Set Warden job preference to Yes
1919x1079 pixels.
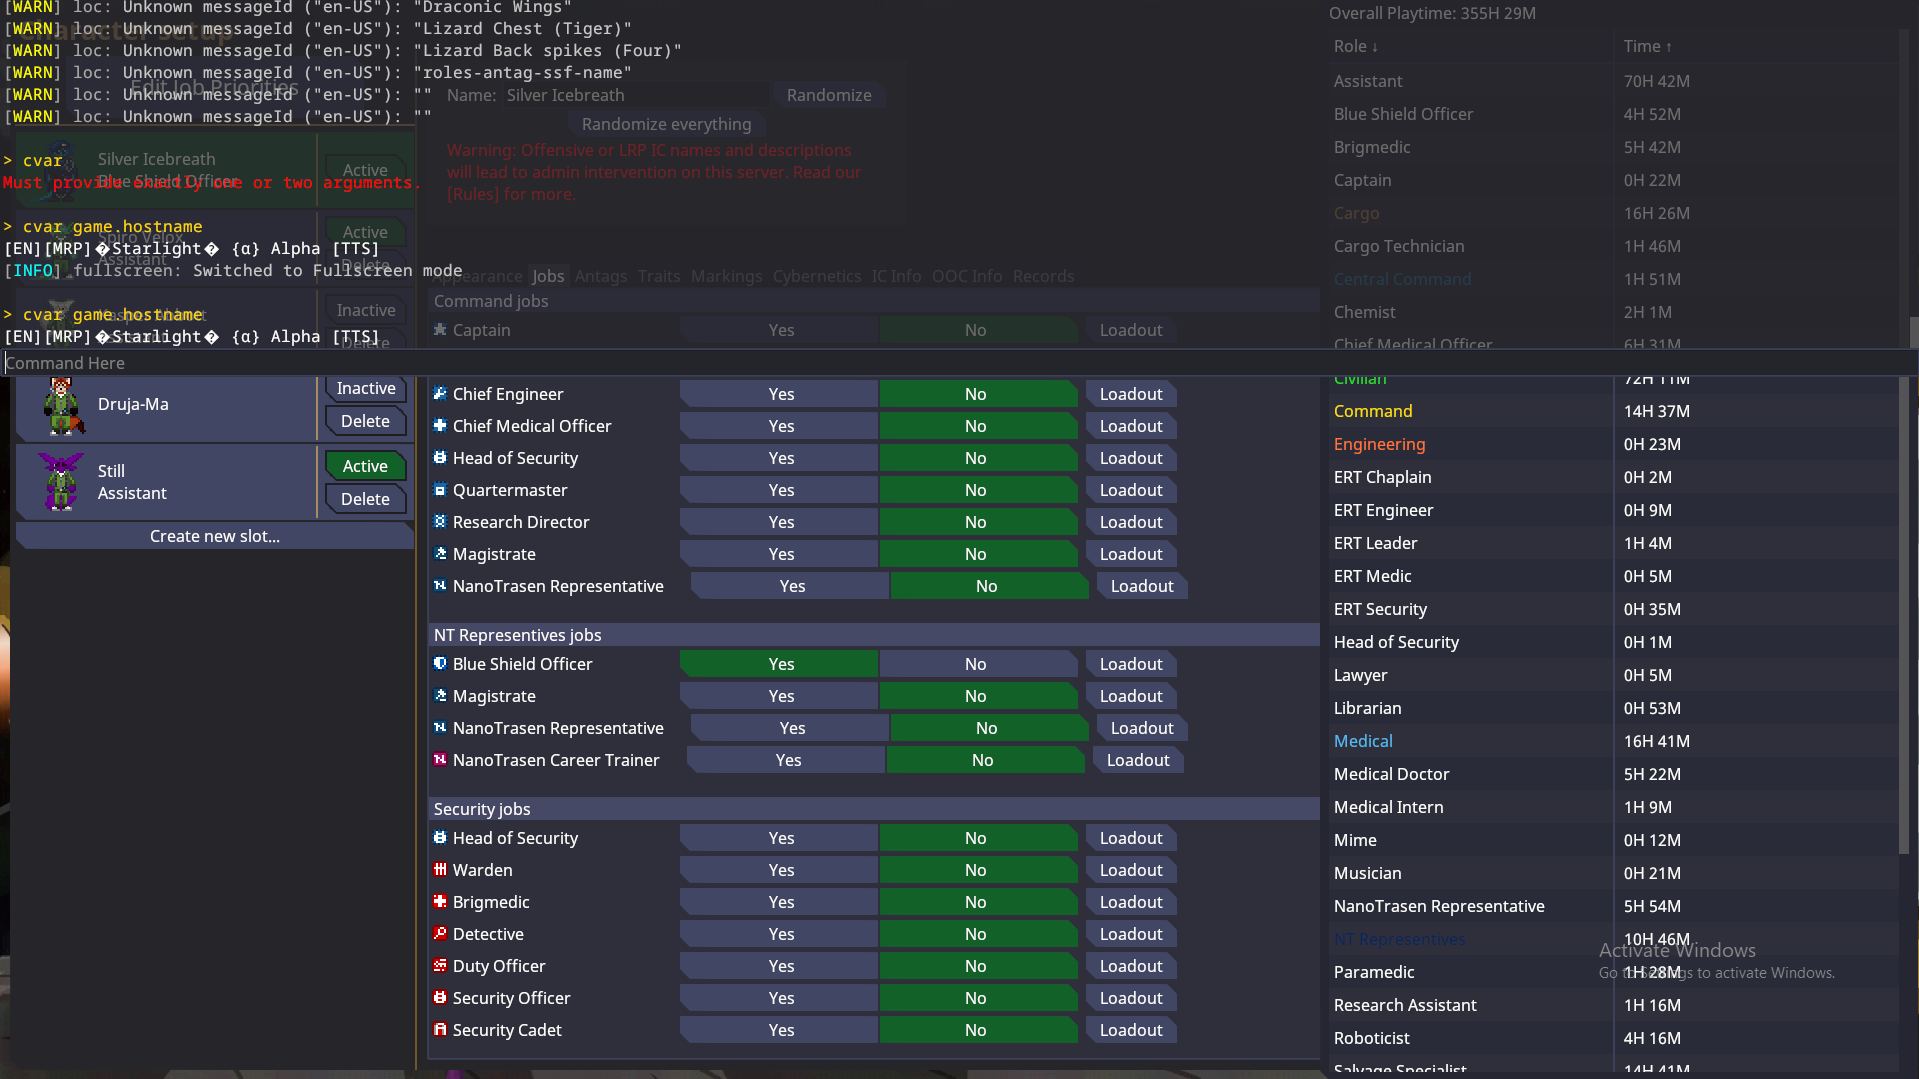point(780,870)
